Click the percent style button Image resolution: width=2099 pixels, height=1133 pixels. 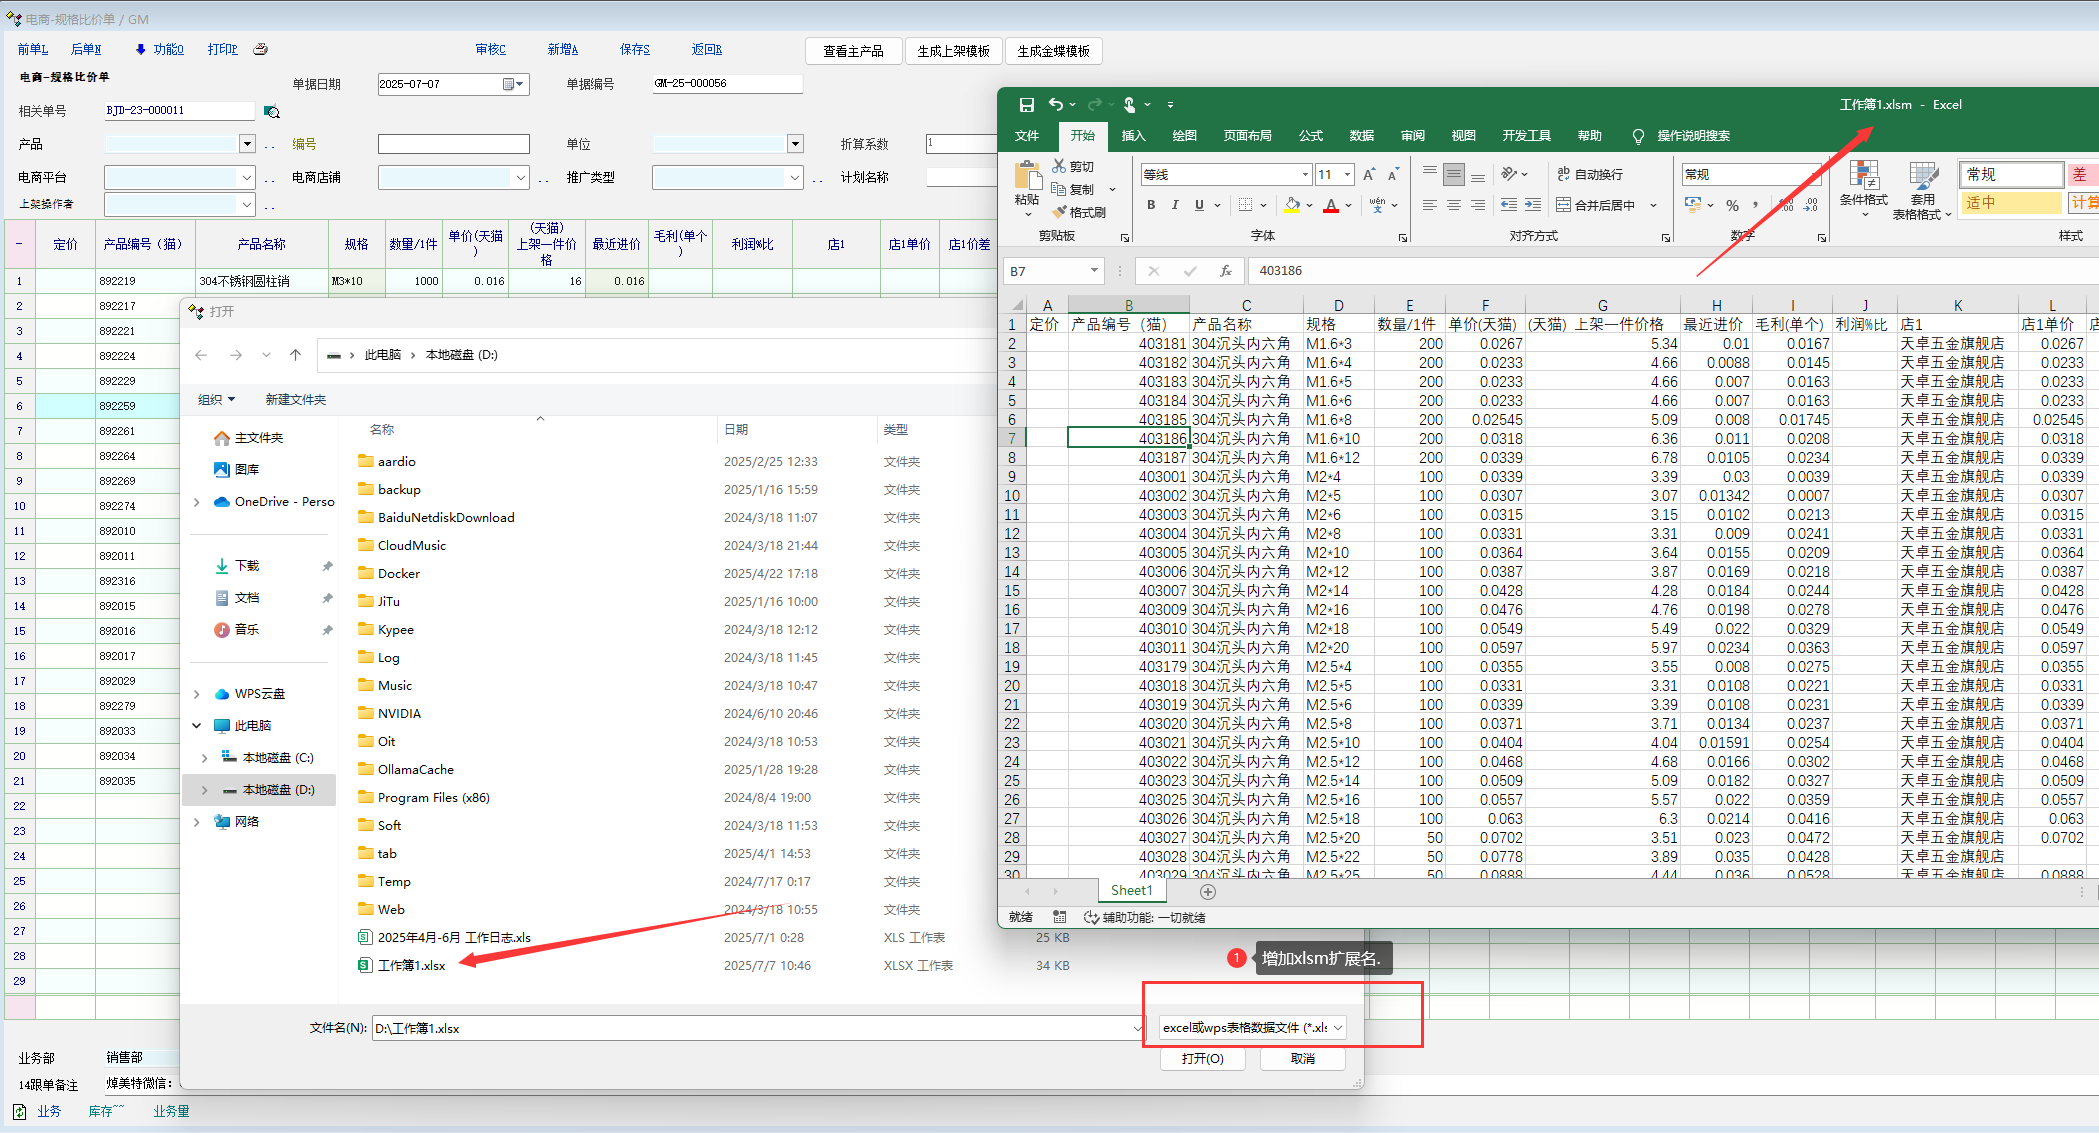(x=1732, y=205)
